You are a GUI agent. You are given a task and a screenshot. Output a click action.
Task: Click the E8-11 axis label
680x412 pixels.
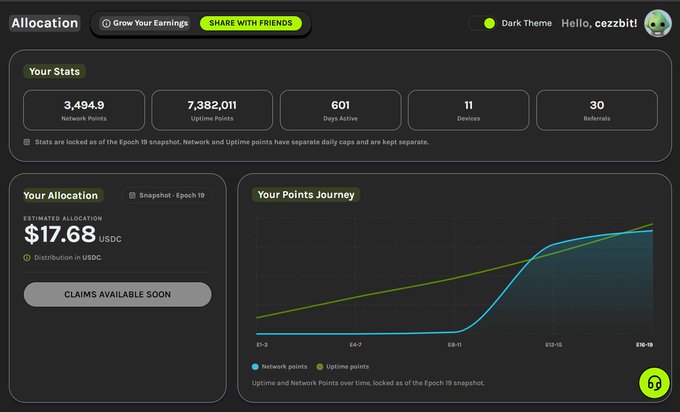[x=454, y=345]
